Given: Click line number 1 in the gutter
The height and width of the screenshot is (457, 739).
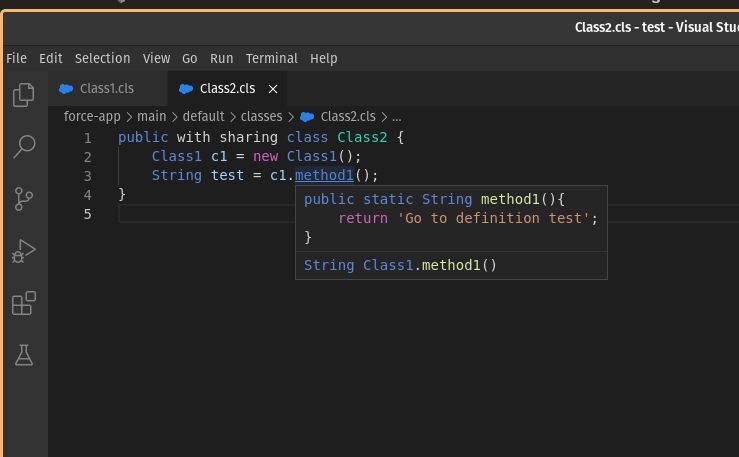Looking at the screenshot, I should tap(88, 138).
